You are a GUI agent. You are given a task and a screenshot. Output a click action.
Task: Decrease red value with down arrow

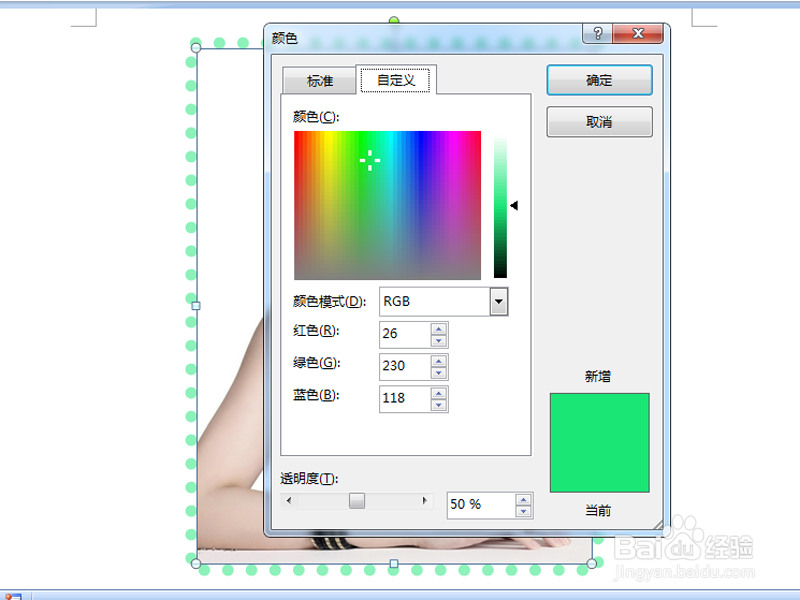pos(439,341)
